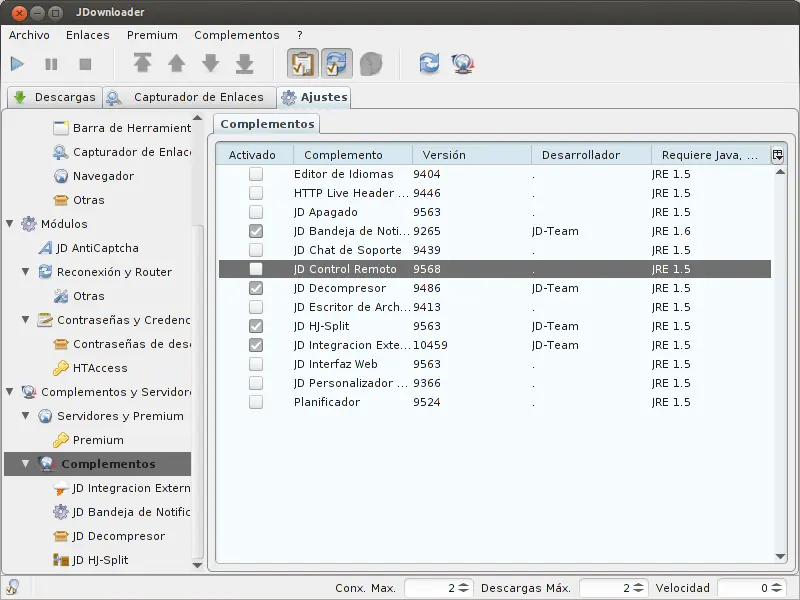Screen dimensions: 800x600
Task: Open the column chooser icon in table header
Action: [778, 155]
